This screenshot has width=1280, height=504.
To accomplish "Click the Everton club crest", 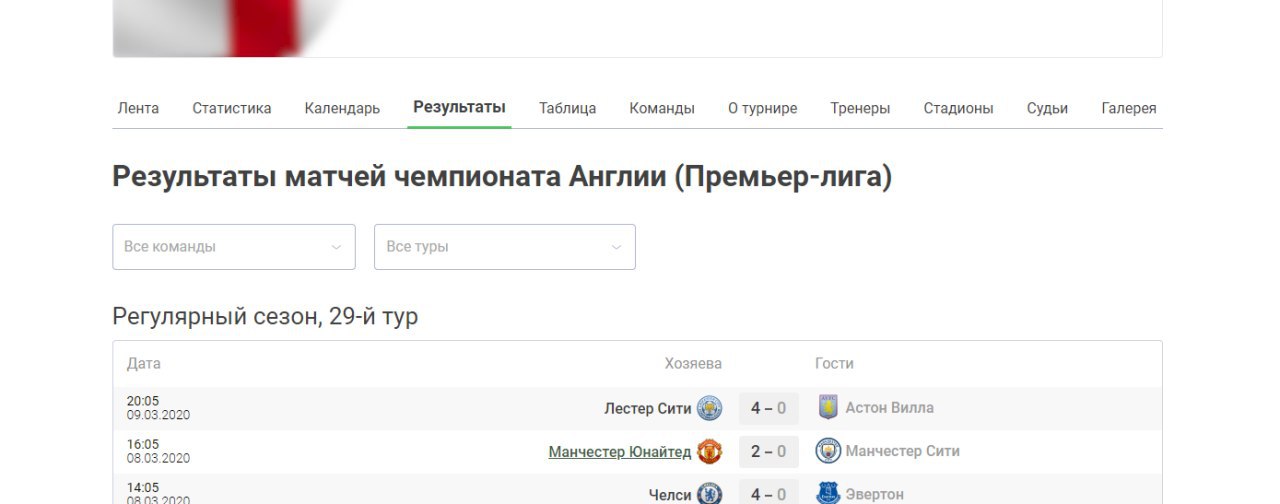I will 828,494.
